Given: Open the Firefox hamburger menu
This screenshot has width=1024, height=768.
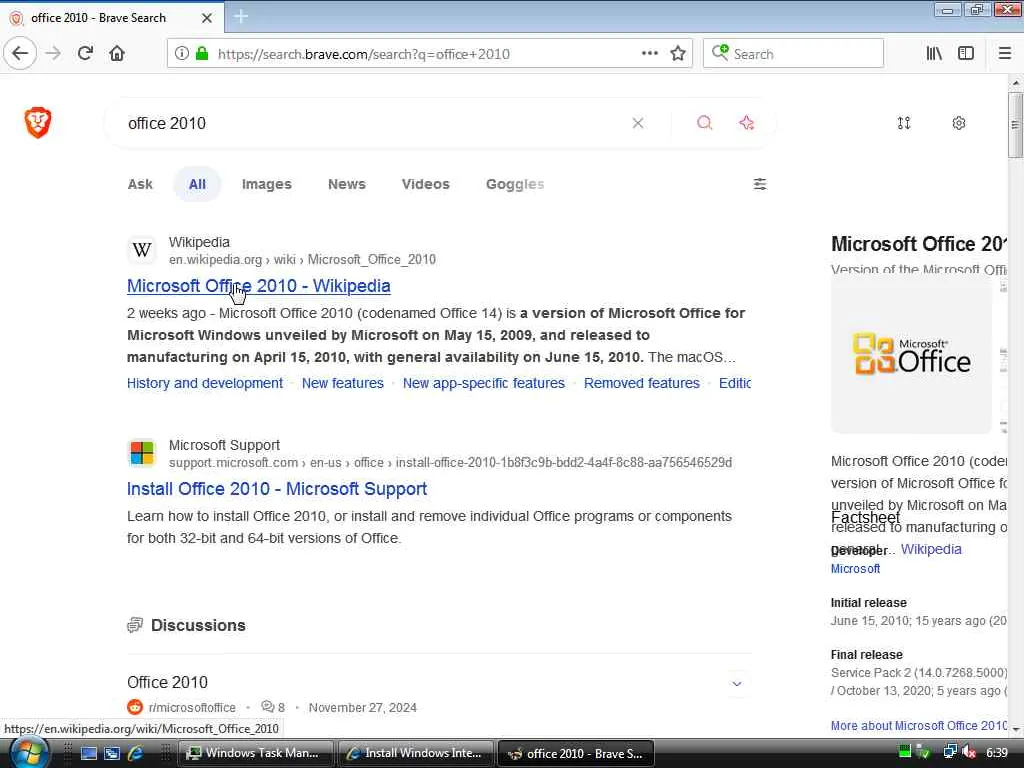Looking at the screenshot, I should point(1005,54).
